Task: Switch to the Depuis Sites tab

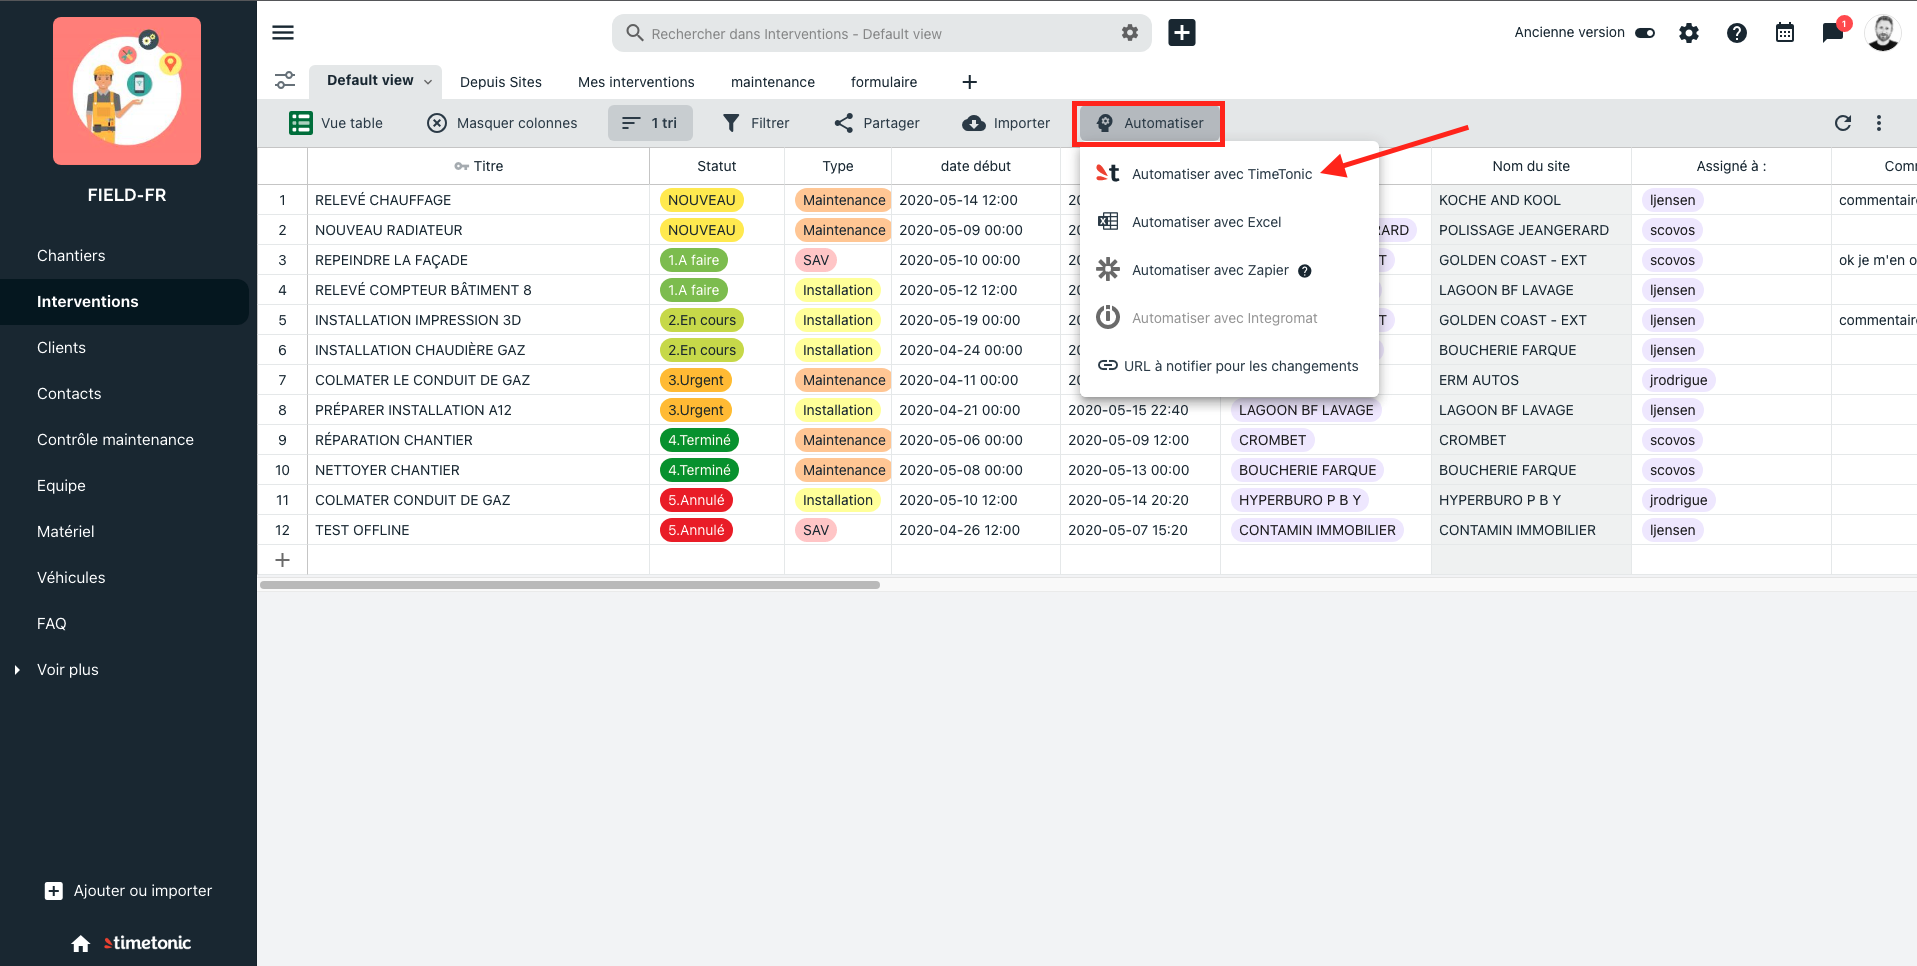Action: coord(501,82)
